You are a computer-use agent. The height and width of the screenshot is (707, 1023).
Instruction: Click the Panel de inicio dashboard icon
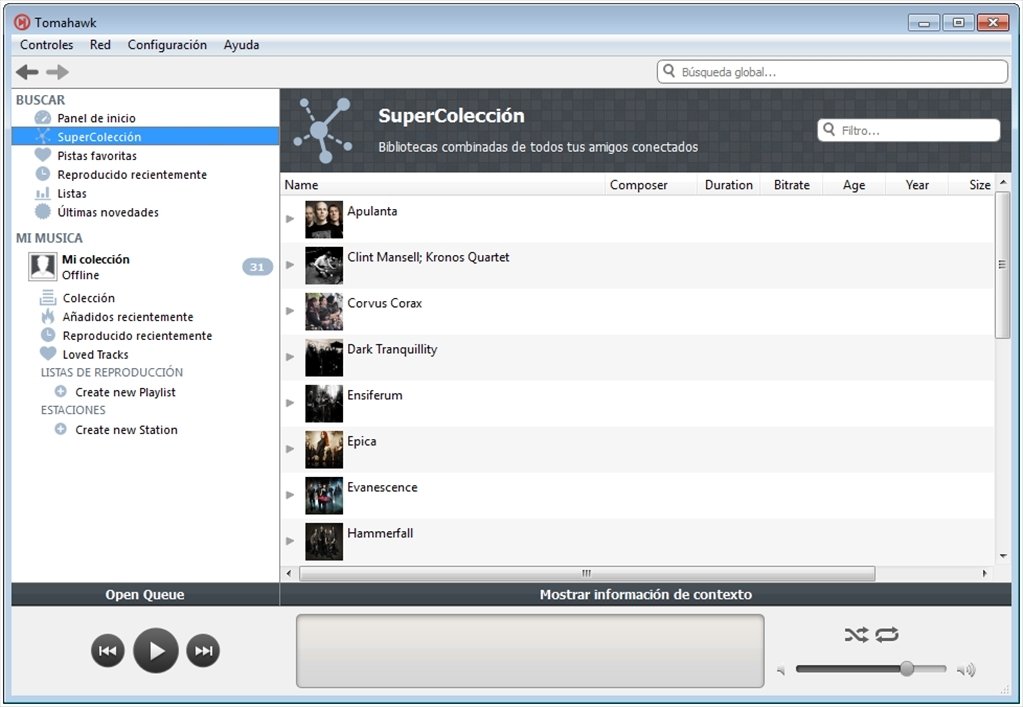[x=42, y=118]
